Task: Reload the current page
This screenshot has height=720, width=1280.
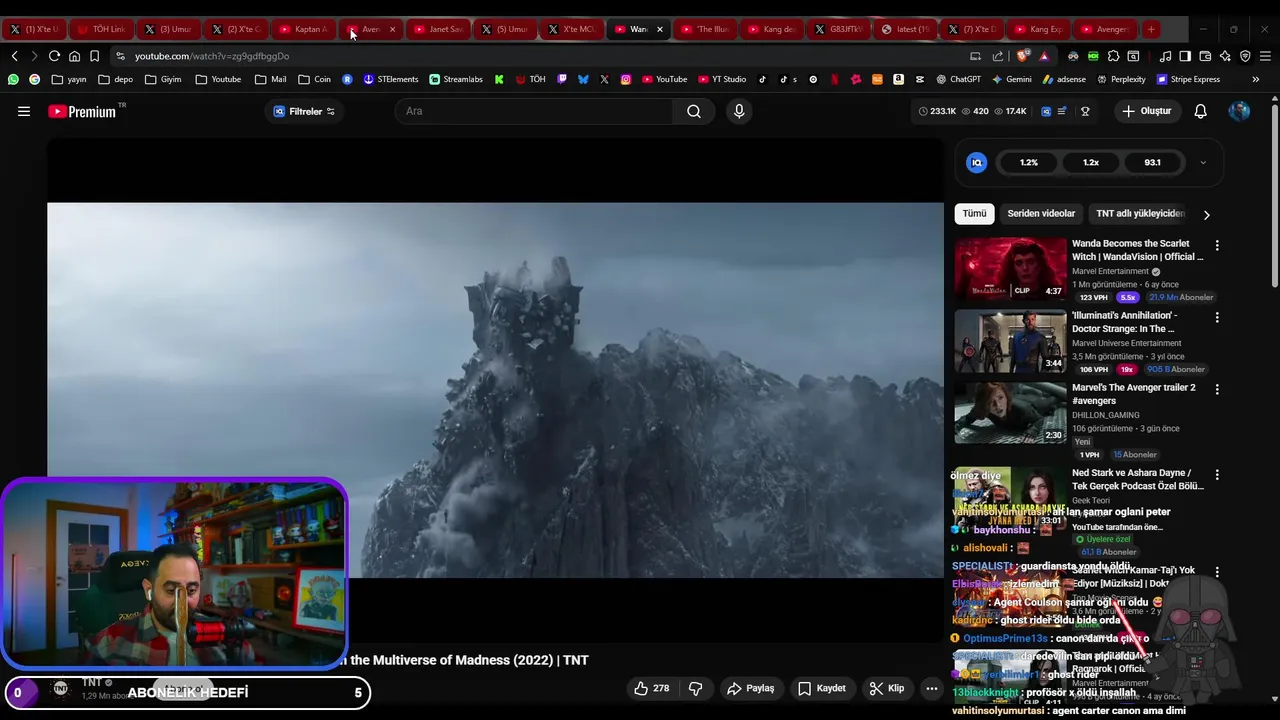Action: [54, 56]
